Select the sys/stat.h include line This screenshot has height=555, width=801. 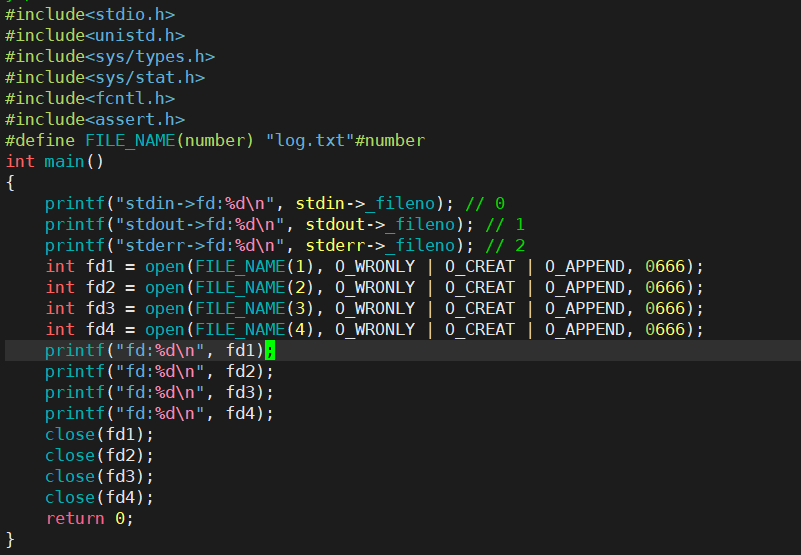[104, 78]
